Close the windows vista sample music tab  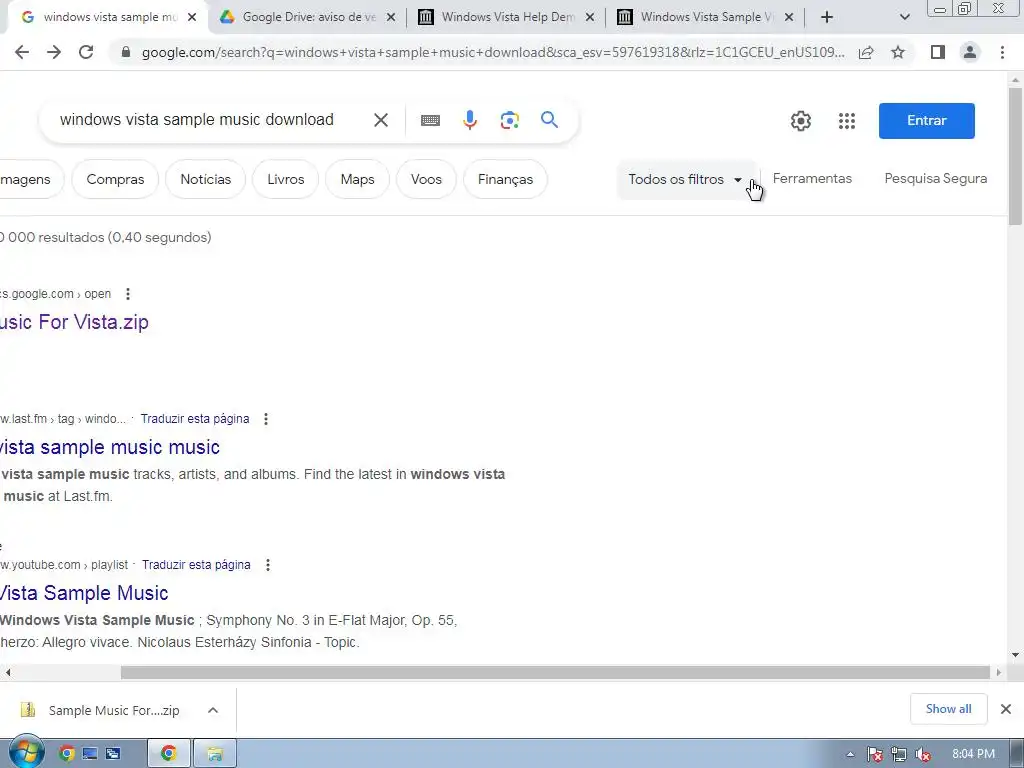[192, 18]
